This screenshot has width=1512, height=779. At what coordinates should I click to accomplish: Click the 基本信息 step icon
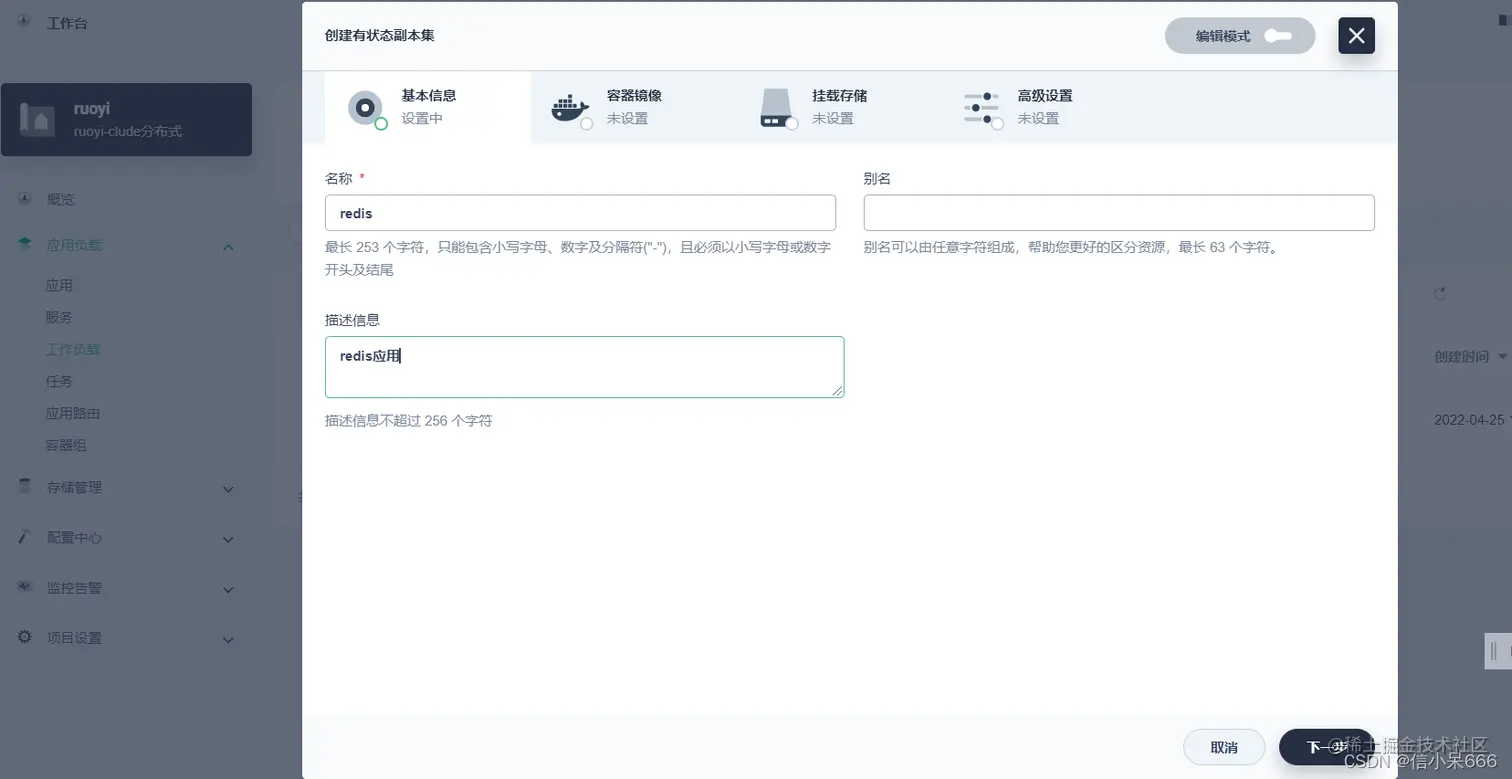(x=365, y=107)
